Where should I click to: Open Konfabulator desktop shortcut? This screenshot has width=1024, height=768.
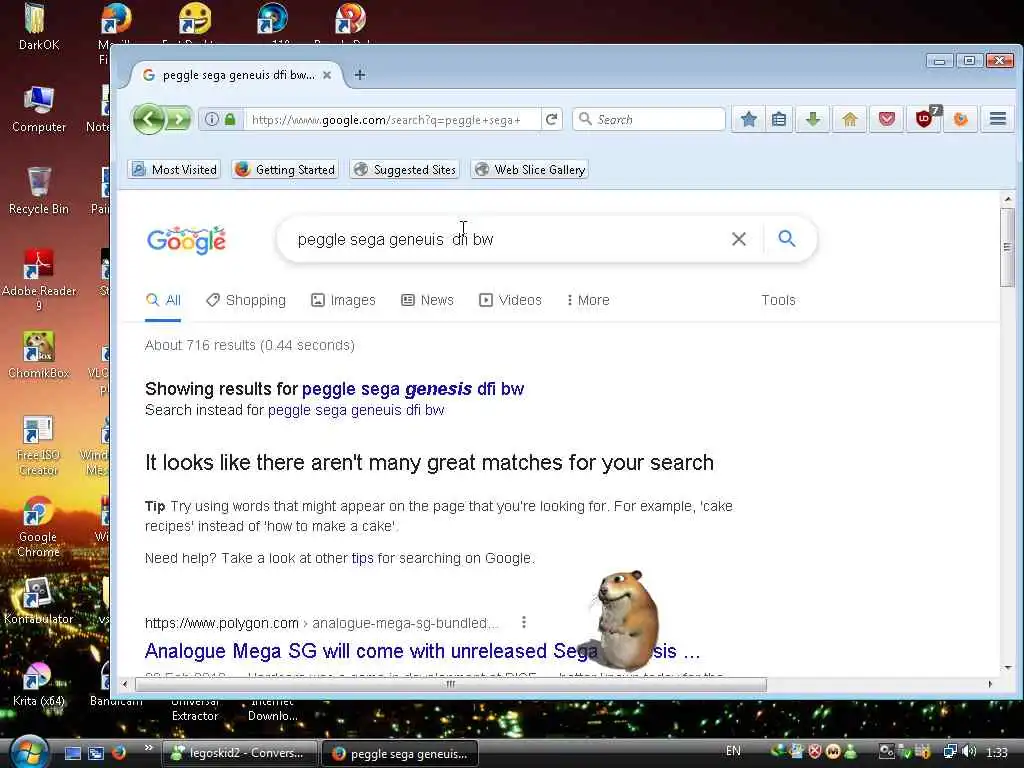point(39,601)
